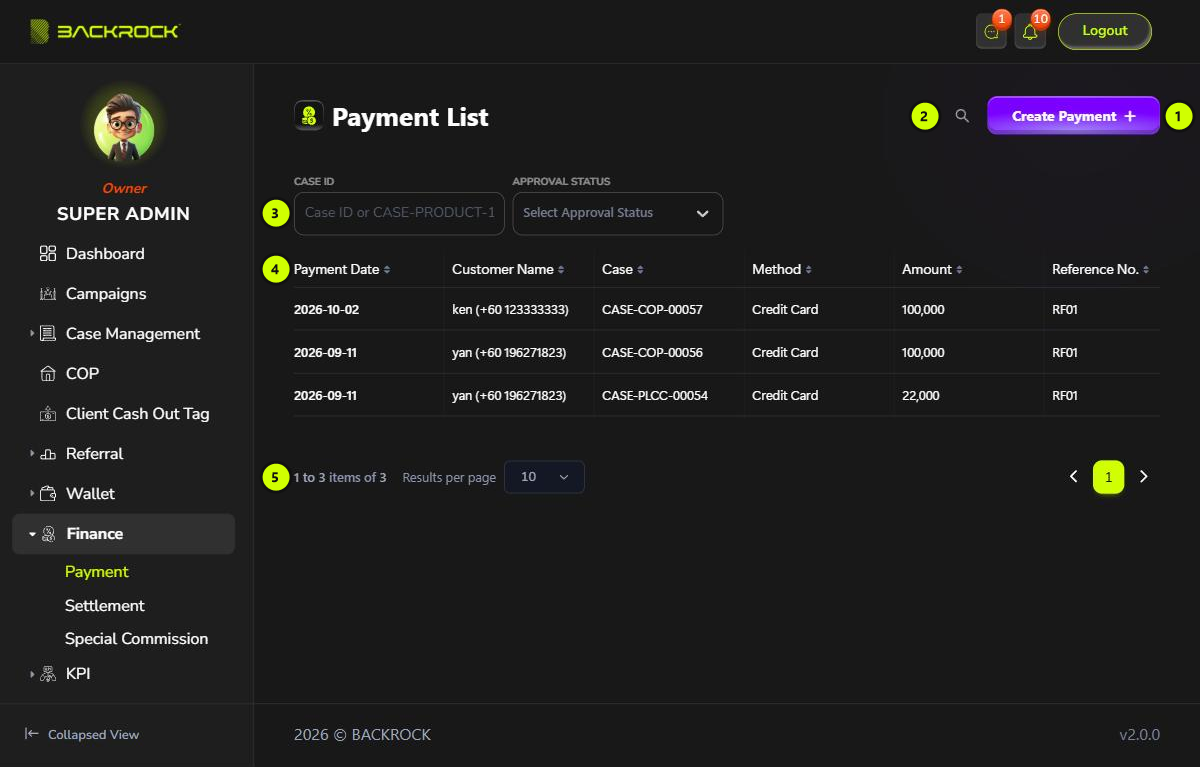Open the notifications bell icon
This screenshot has width=1200, height=767.
[x=1030, y=32]
